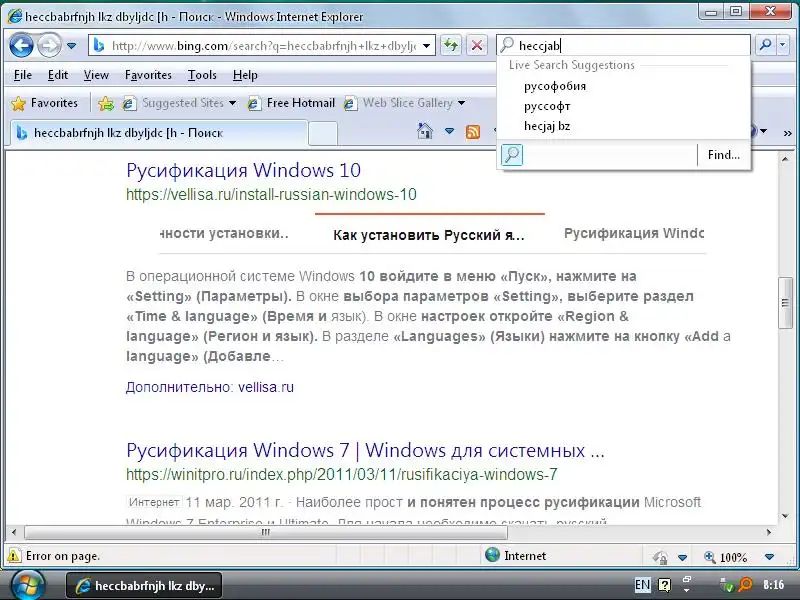Open the Дополнительно: vellisa.ru link

click(x=210, y=387)
